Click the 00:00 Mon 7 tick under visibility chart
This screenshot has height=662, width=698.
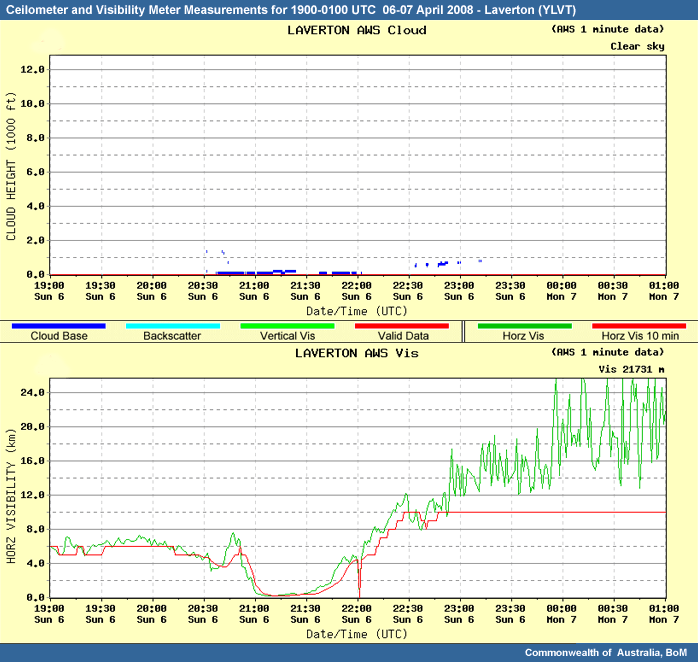pos(561,614)
